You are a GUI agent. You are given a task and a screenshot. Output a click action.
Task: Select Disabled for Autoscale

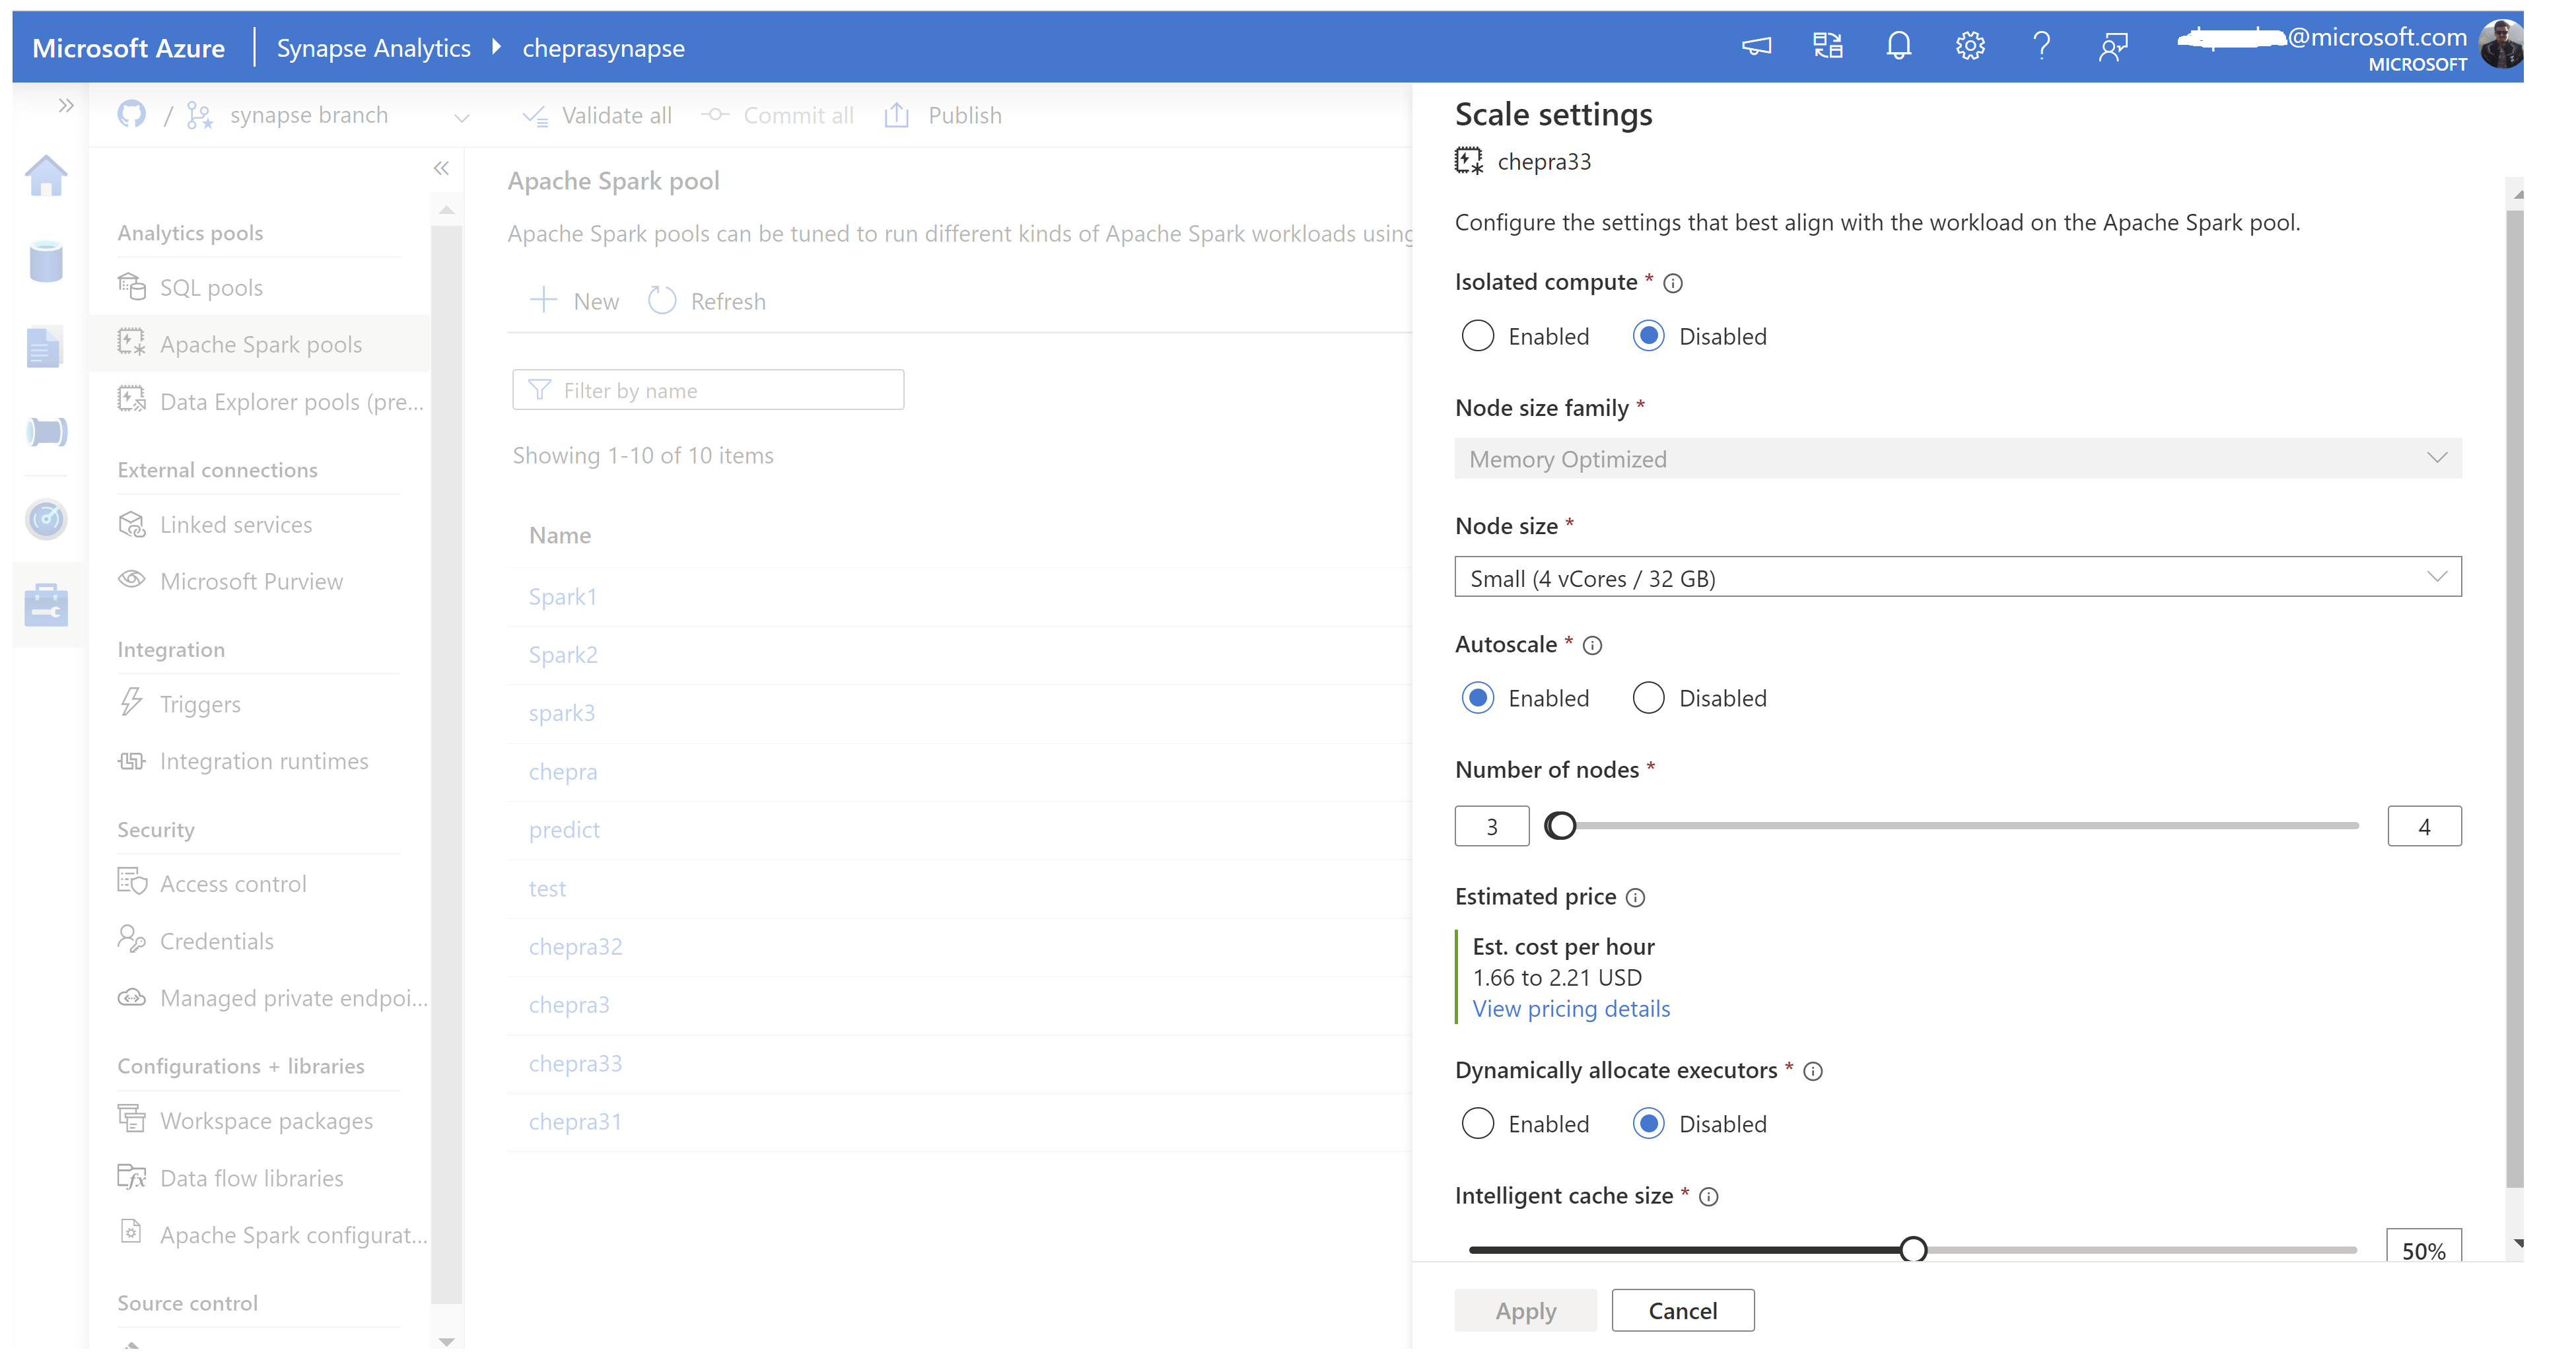point(1649,698)
